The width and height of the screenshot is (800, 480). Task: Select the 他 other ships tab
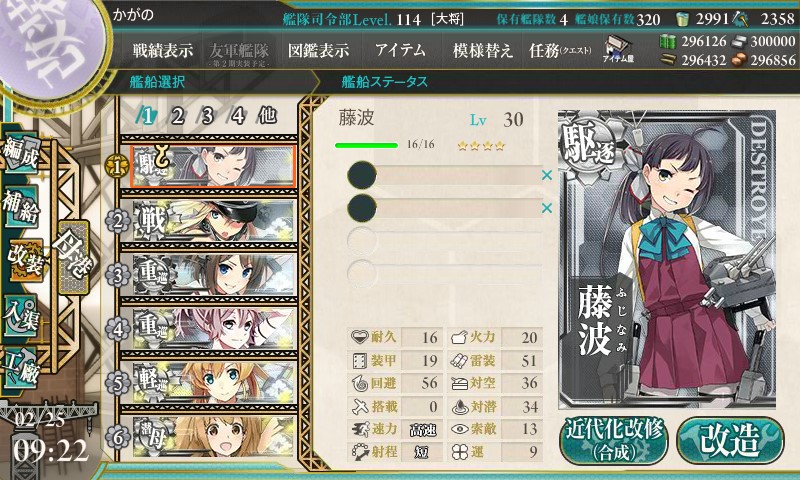(x=267, y=115)
